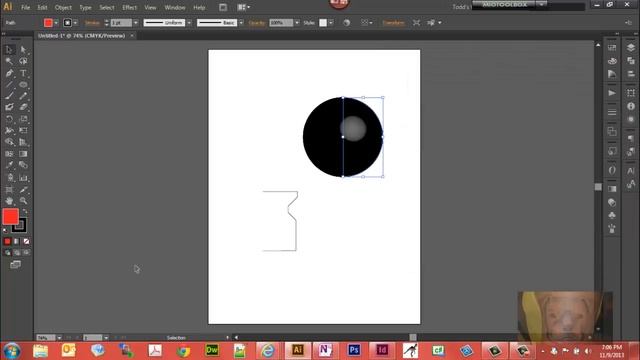Select the Lasso tool
Image resolution: width=640 pixels, height=360 pixels.
tap(23, 61)
